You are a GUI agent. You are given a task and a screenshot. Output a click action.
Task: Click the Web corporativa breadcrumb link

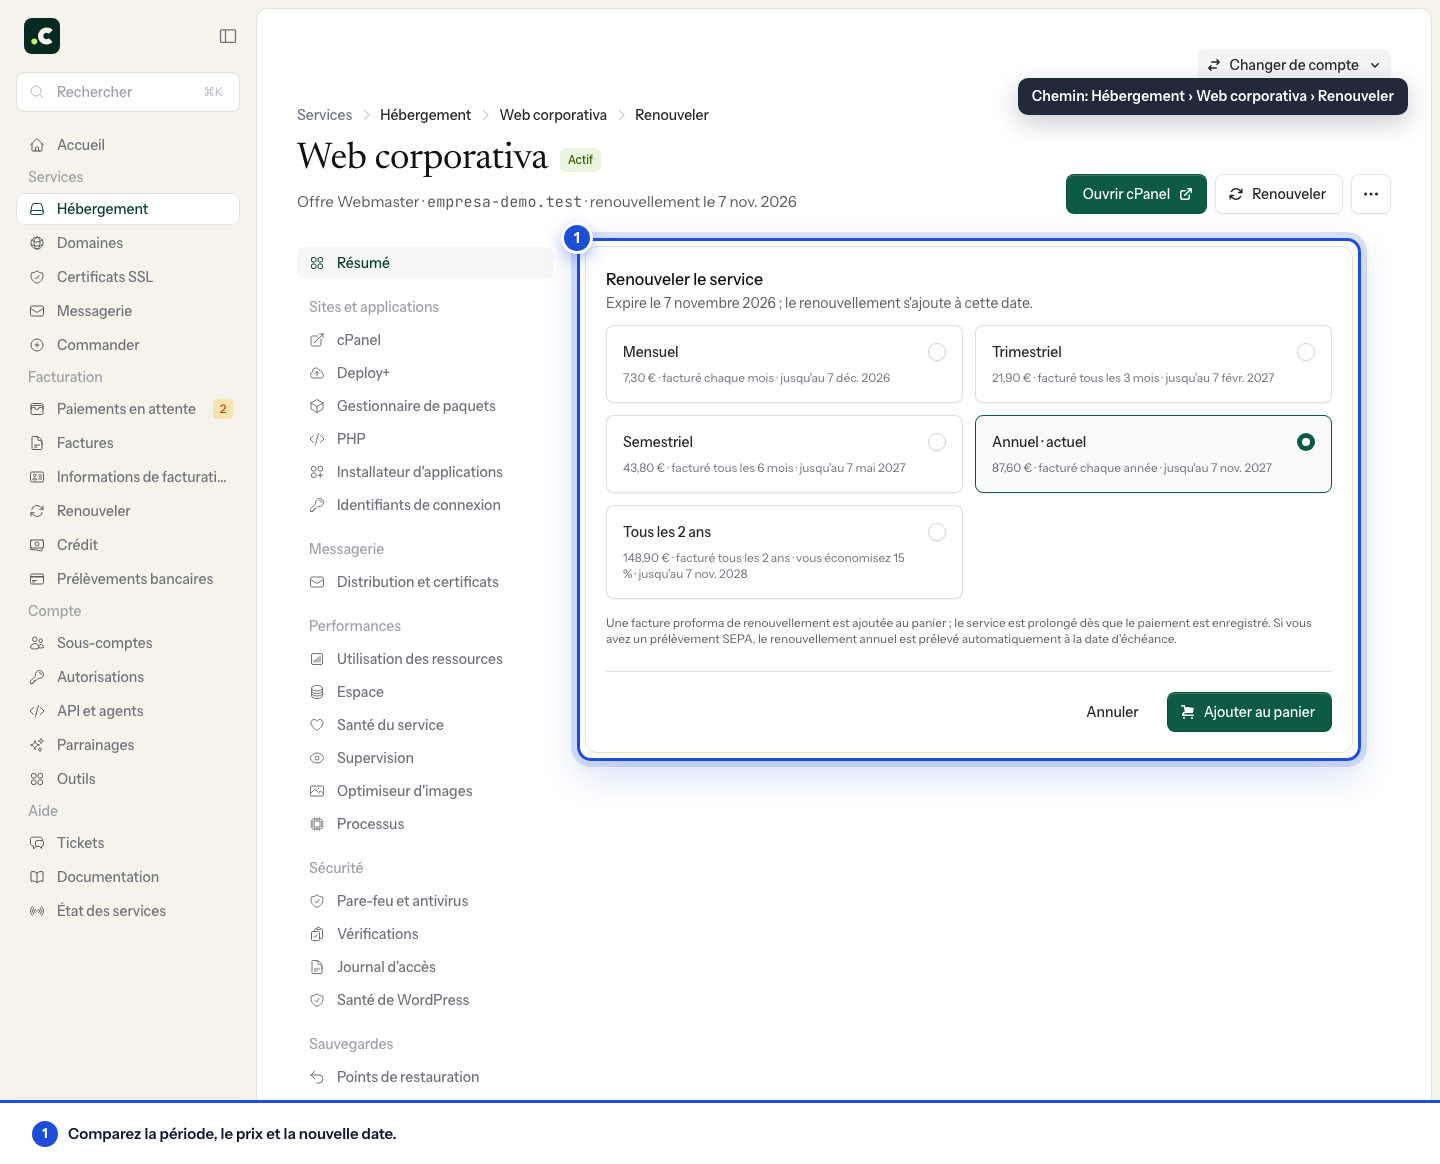tap(553, 115)
